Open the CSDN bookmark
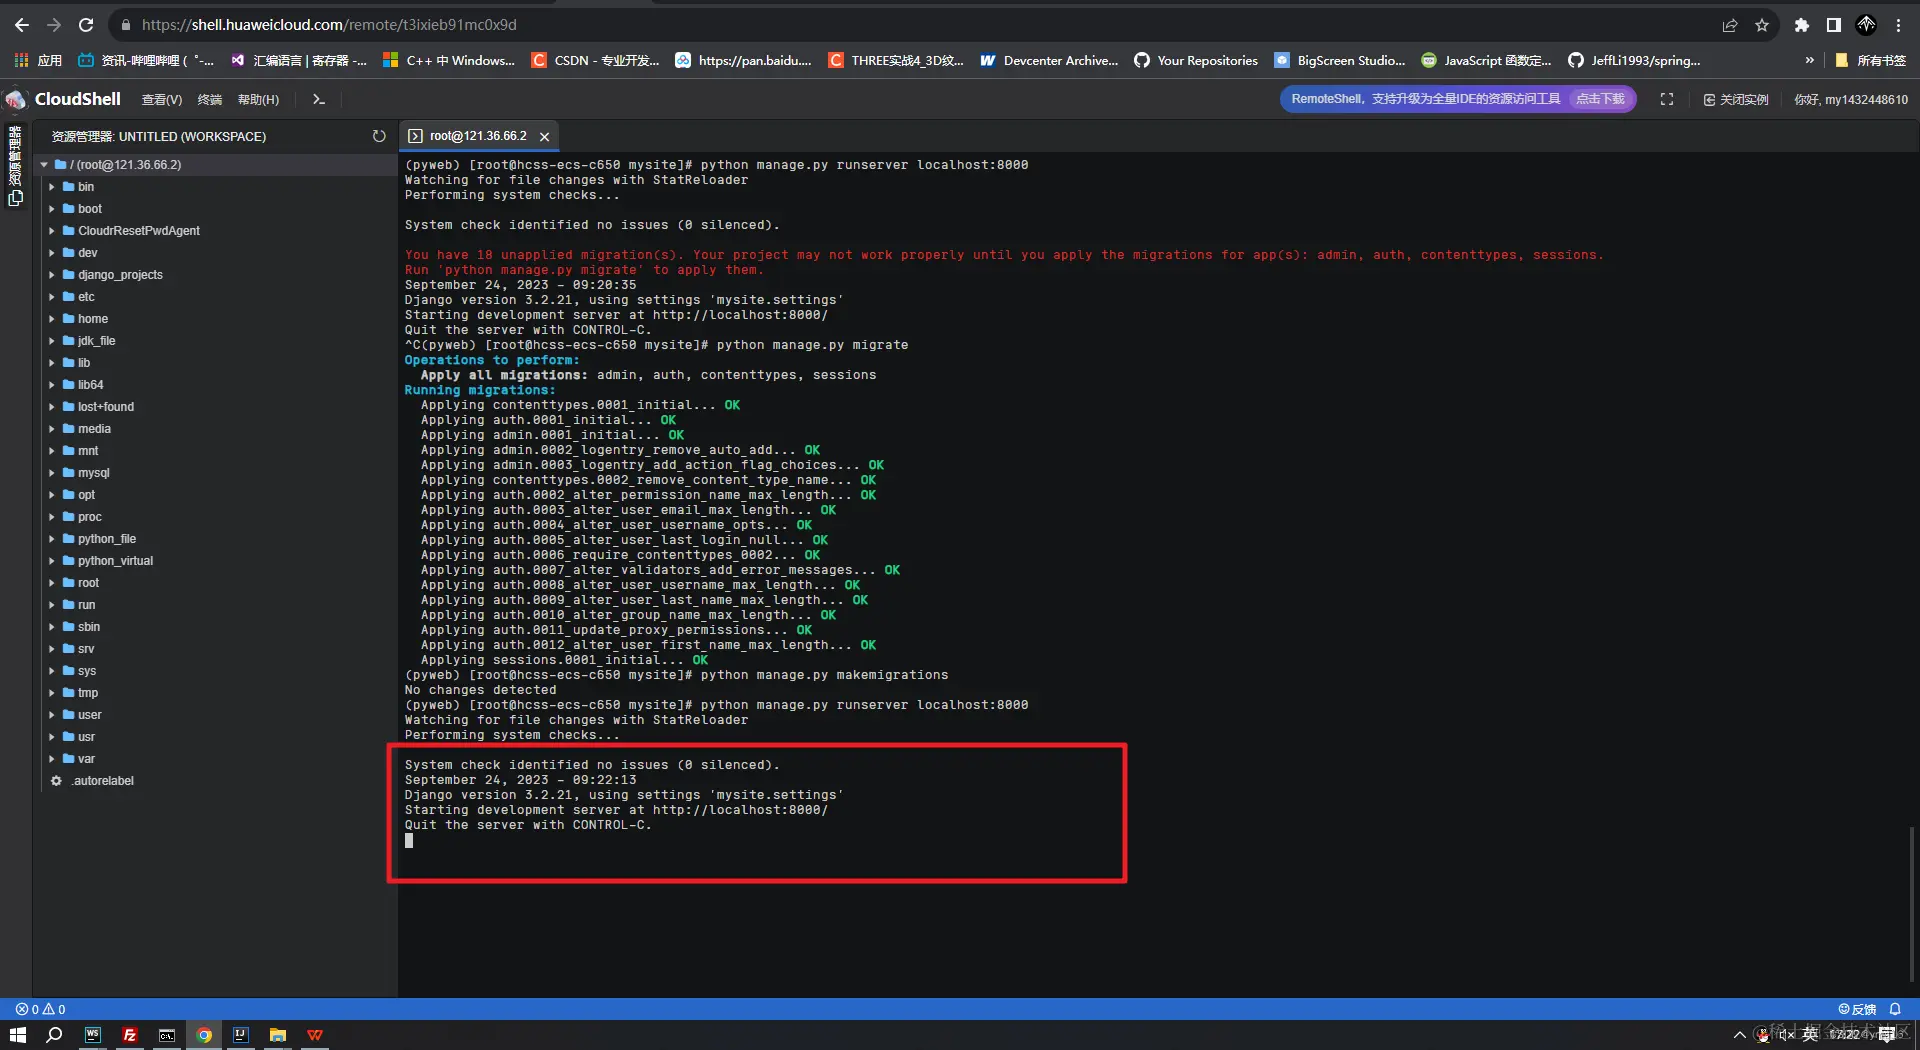This screenshot has height=1050, width=1920. click(595, 61)
